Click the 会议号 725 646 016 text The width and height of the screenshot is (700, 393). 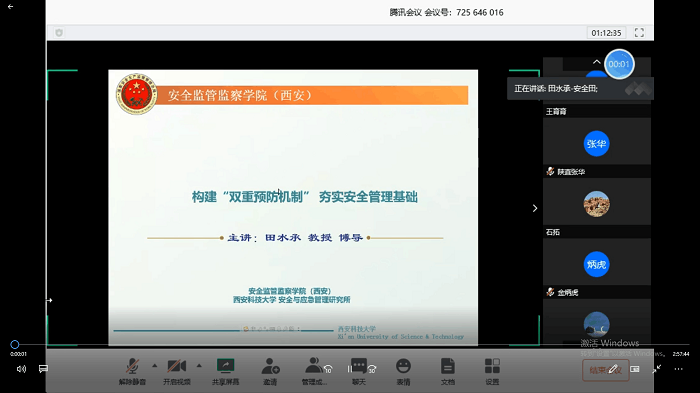tap(464, 13)
